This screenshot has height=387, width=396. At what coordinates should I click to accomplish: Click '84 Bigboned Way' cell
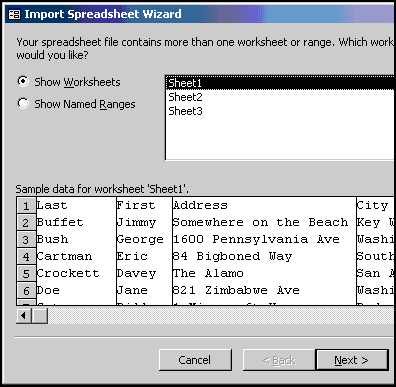pos(264,256)
